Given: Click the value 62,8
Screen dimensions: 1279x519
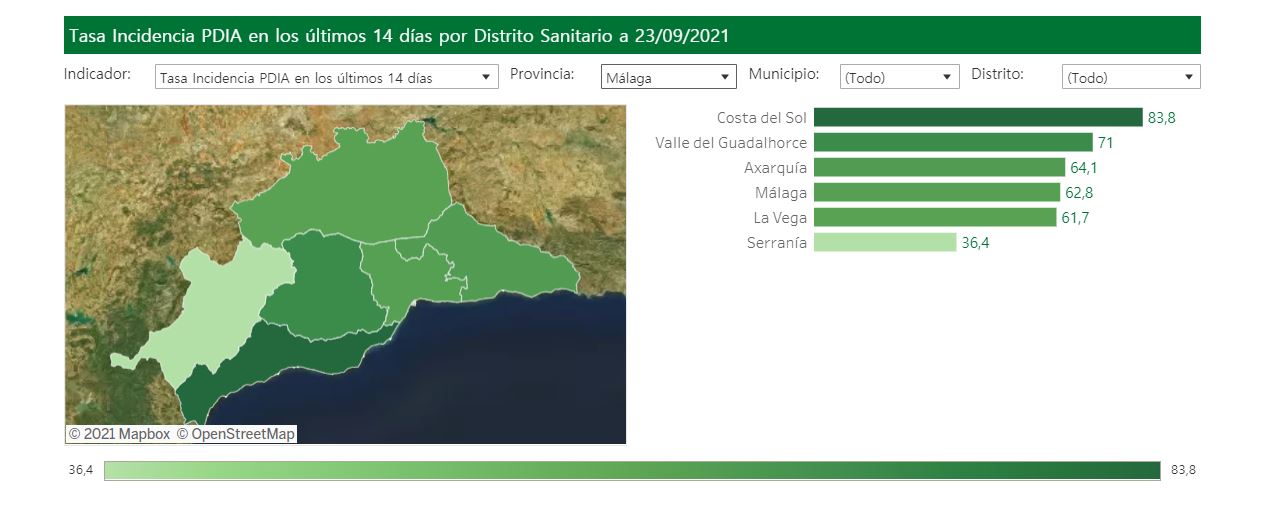Looking at the screenshot, I should 1079,193.
